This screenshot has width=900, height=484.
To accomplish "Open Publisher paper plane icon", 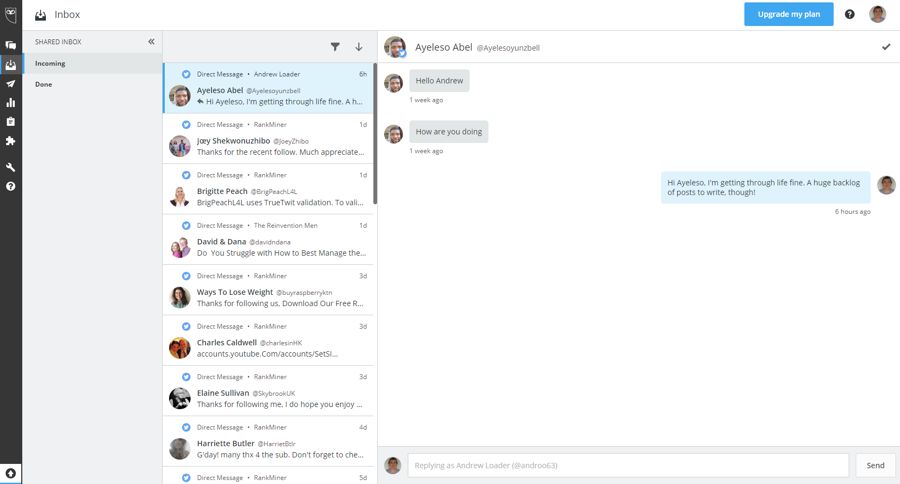I will [10, 84].
